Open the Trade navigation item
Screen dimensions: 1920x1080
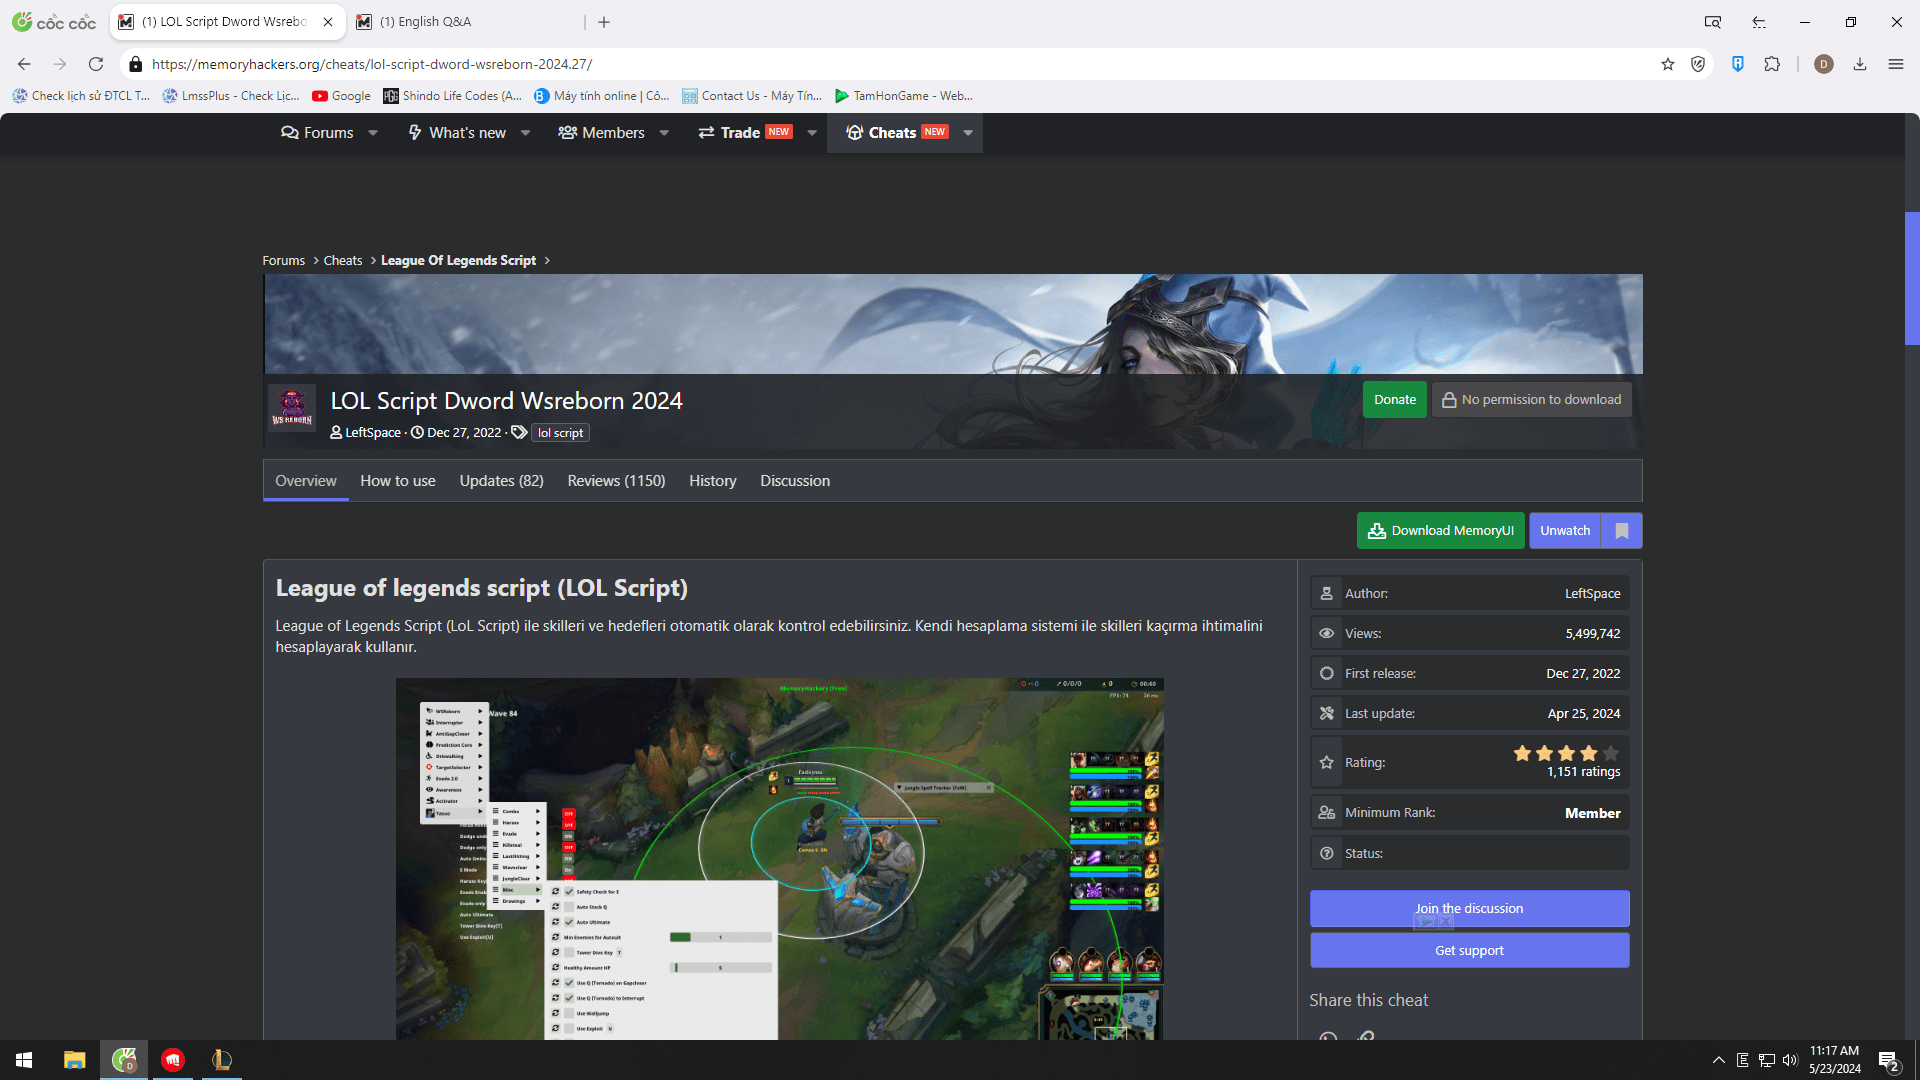[745, 133]
